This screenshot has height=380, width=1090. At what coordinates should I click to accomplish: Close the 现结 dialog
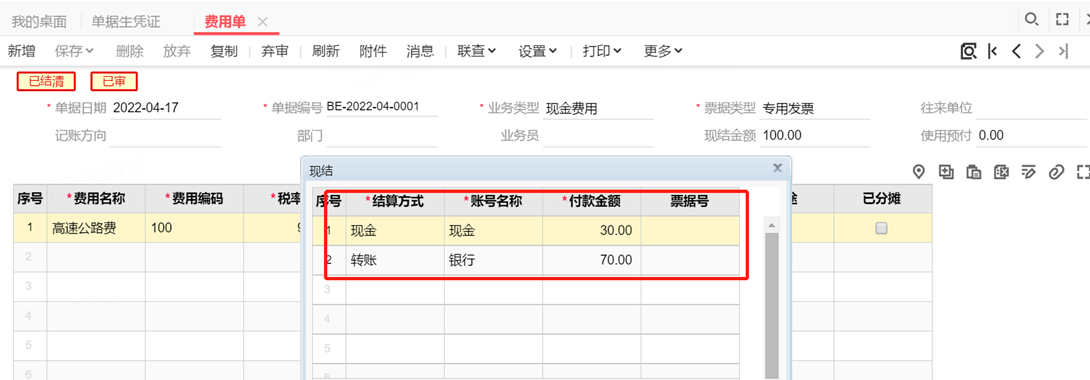click(777, 168)
